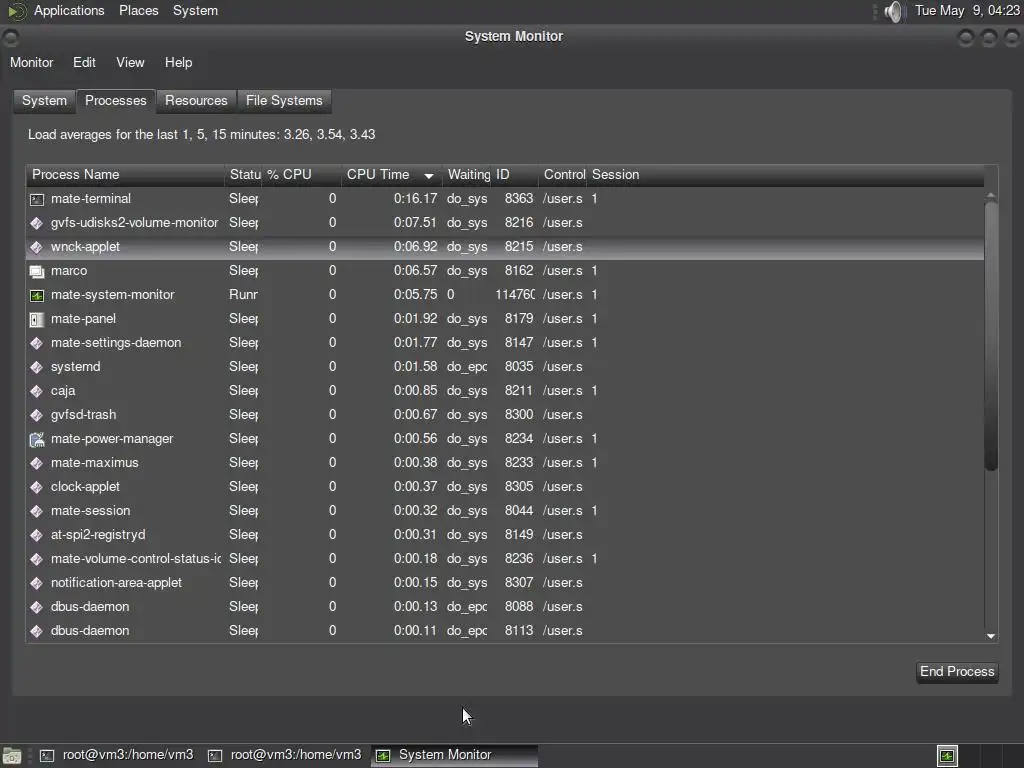Click the MATE logo icon beside Applications
The image size is (1024, 768).
tap(16, 11)
